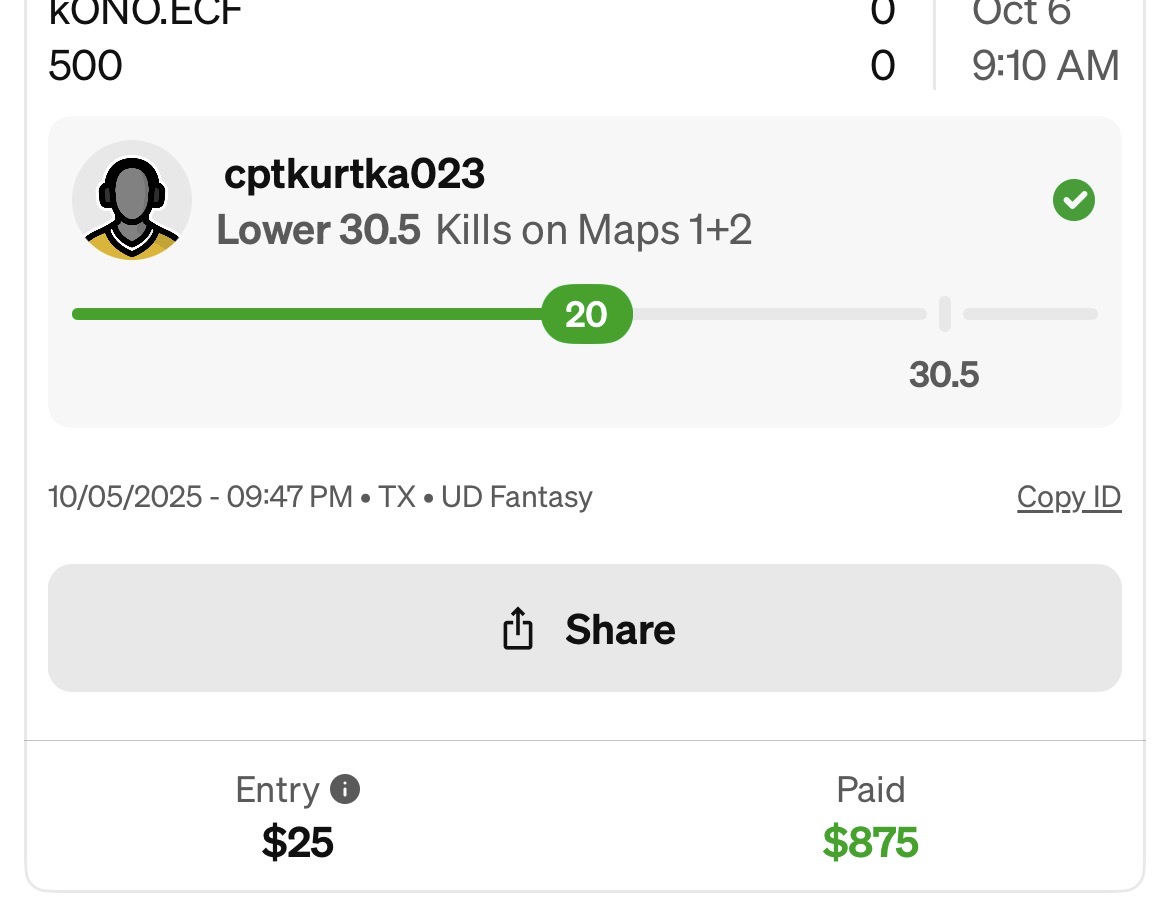Screen dimensions: 1170x909
Task: Click the 30.5 label under the slider
Action: [943, 375]
